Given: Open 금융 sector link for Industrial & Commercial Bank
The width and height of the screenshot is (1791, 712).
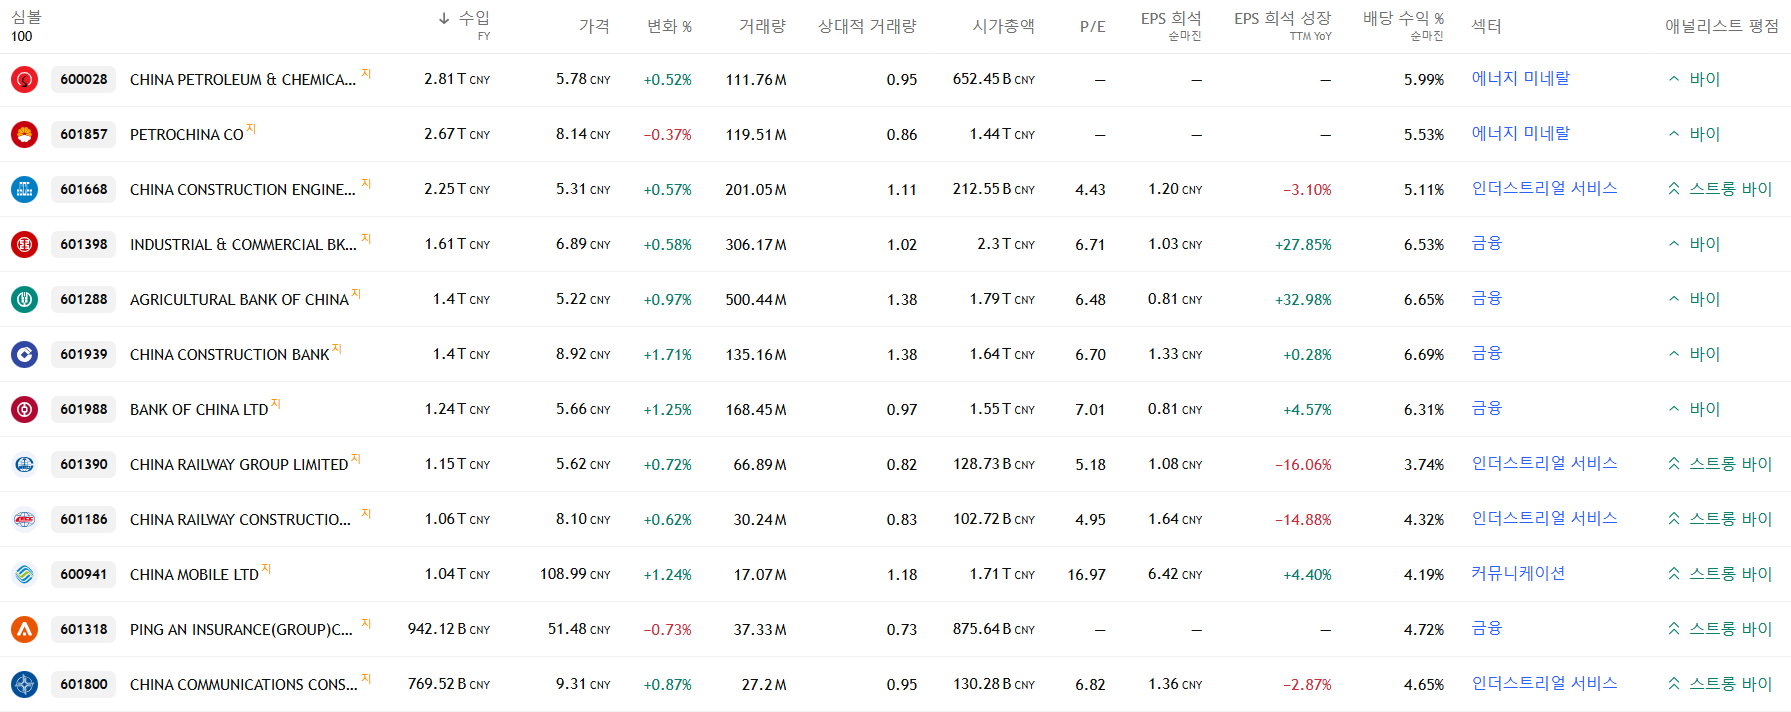Looking at the screenshot, I should click(x=1486, y=243).
